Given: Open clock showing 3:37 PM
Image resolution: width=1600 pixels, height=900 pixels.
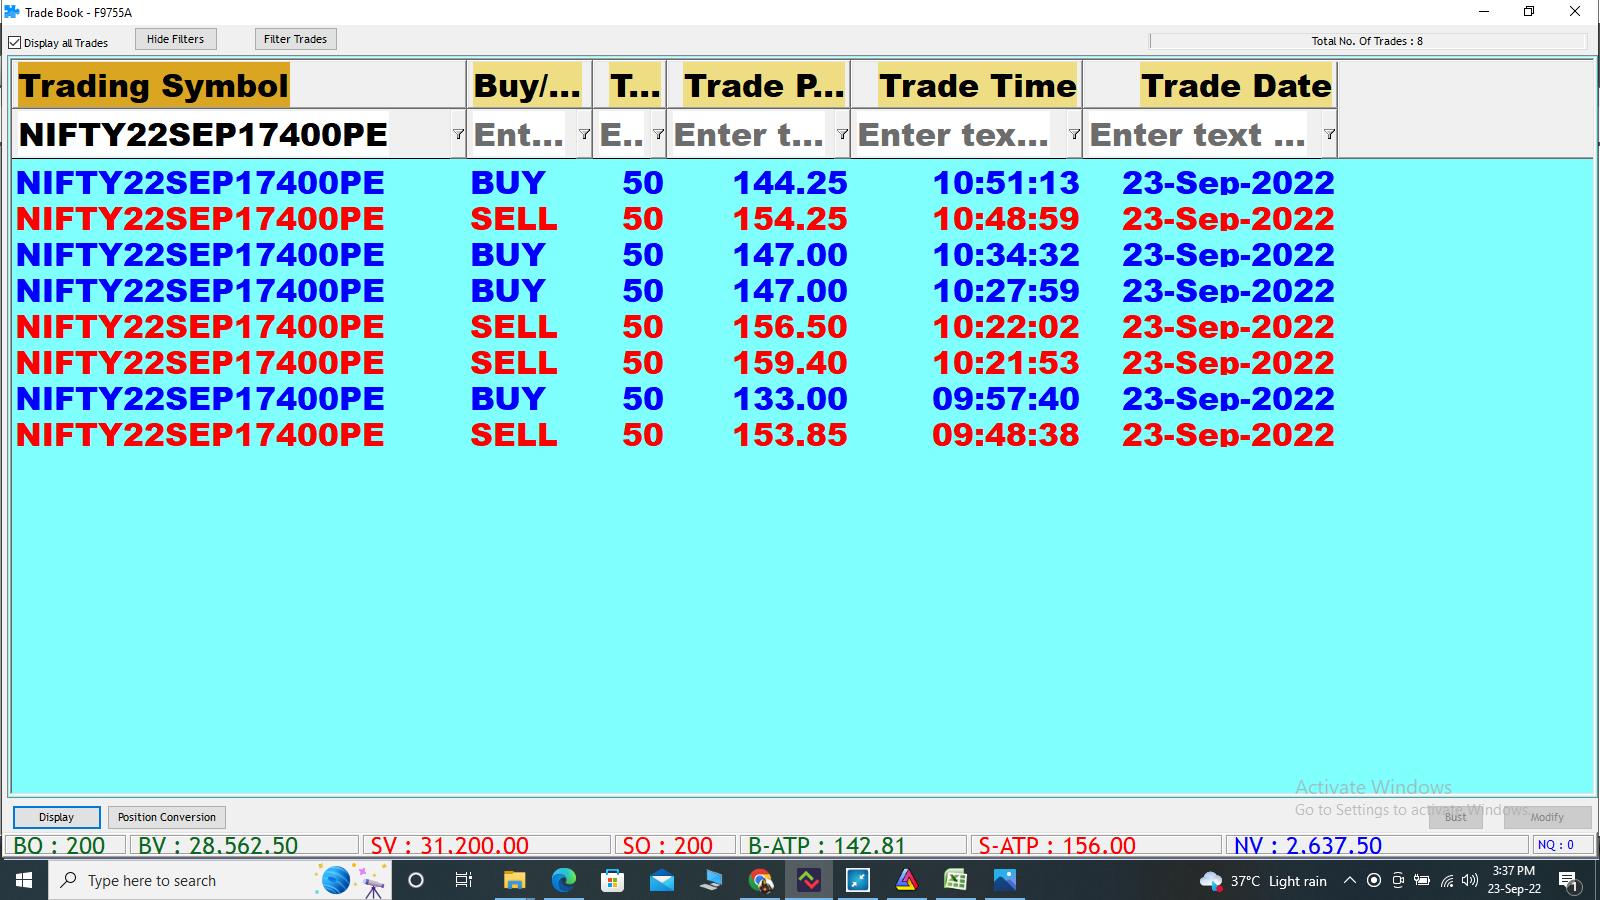Looking at the screenshot, I should [x=1514, y=880].
